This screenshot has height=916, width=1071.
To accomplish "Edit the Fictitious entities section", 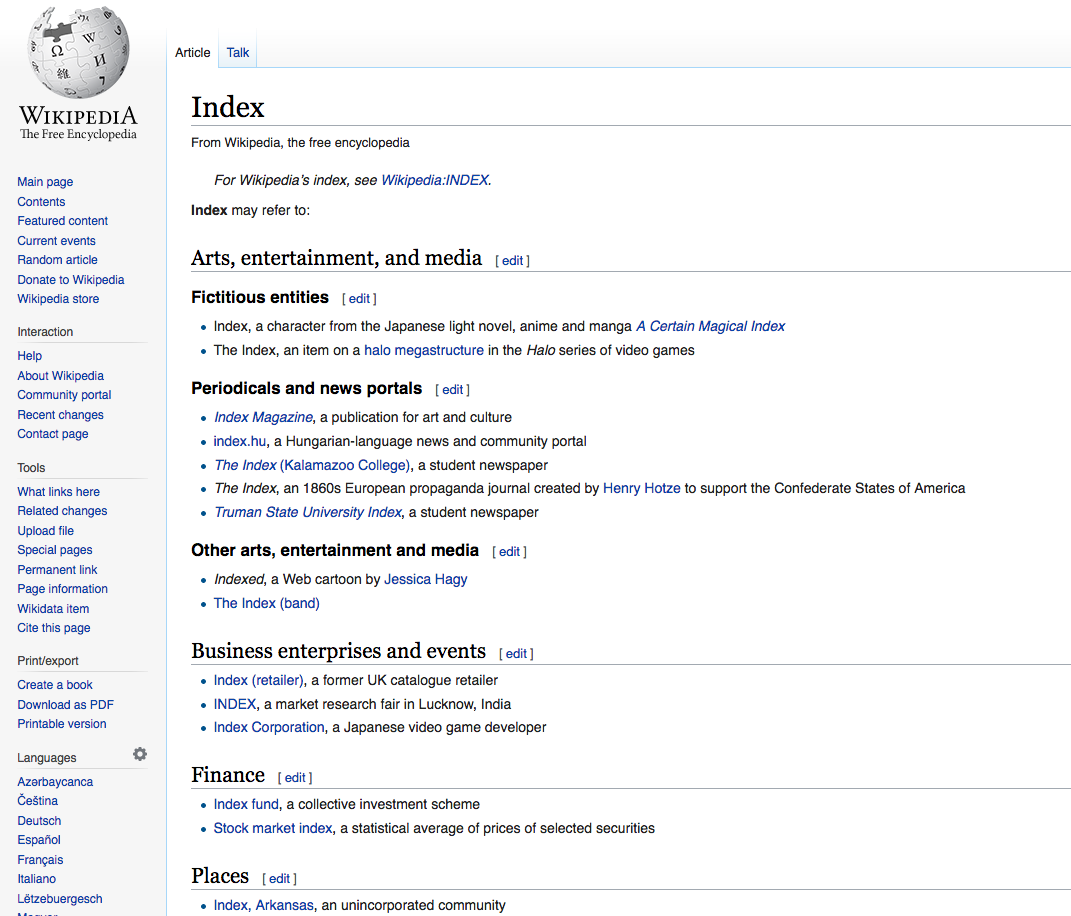I will pos(359,299).
